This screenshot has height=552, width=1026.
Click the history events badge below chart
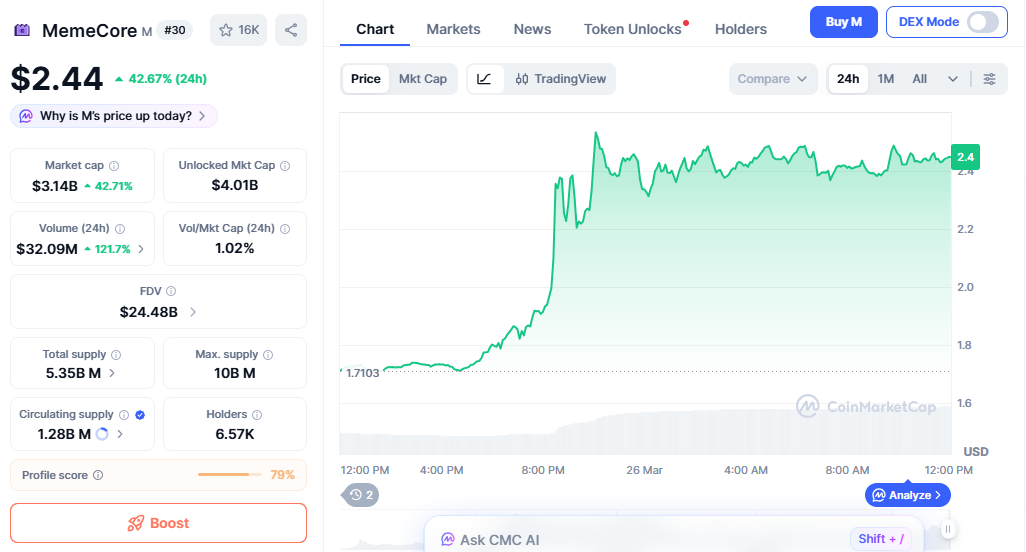coord(361,494)
